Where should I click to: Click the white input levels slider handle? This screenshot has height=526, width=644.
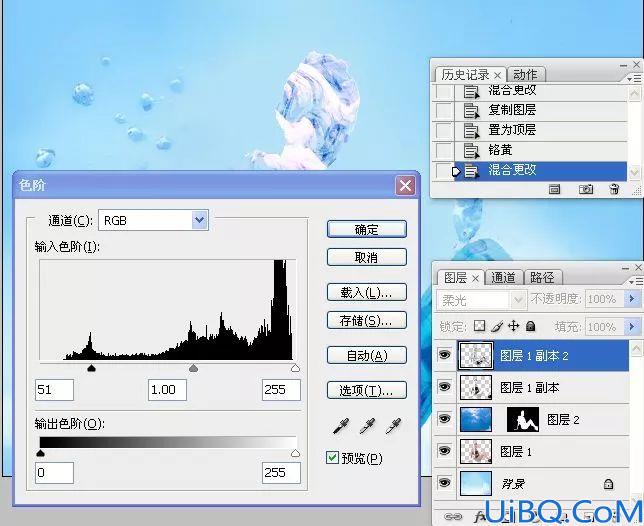295,368
